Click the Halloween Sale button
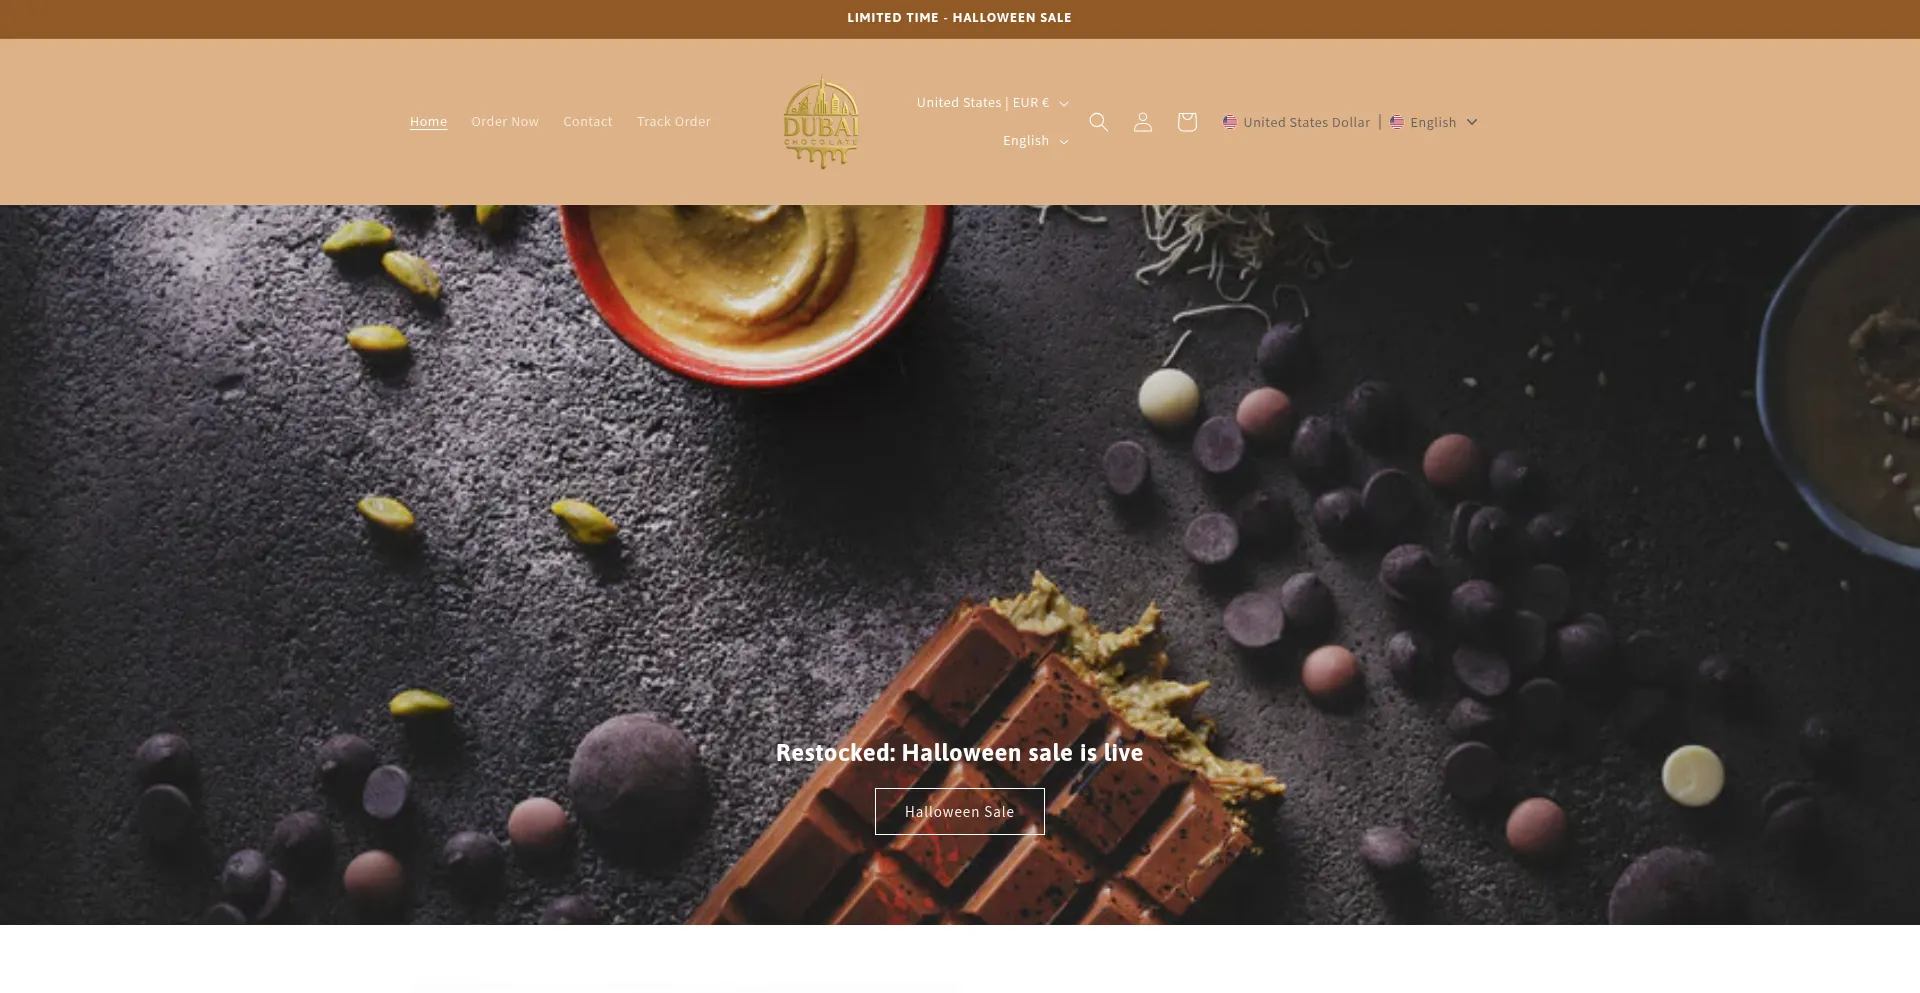The height and width of the screenshot is (993, 1920). [x=960, y=812]
